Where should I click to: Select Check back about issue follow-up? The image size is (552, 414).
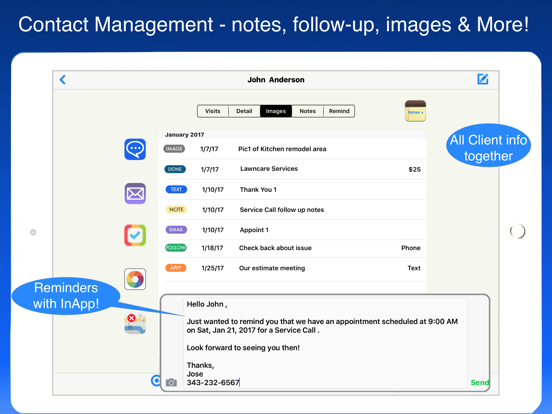293,248
